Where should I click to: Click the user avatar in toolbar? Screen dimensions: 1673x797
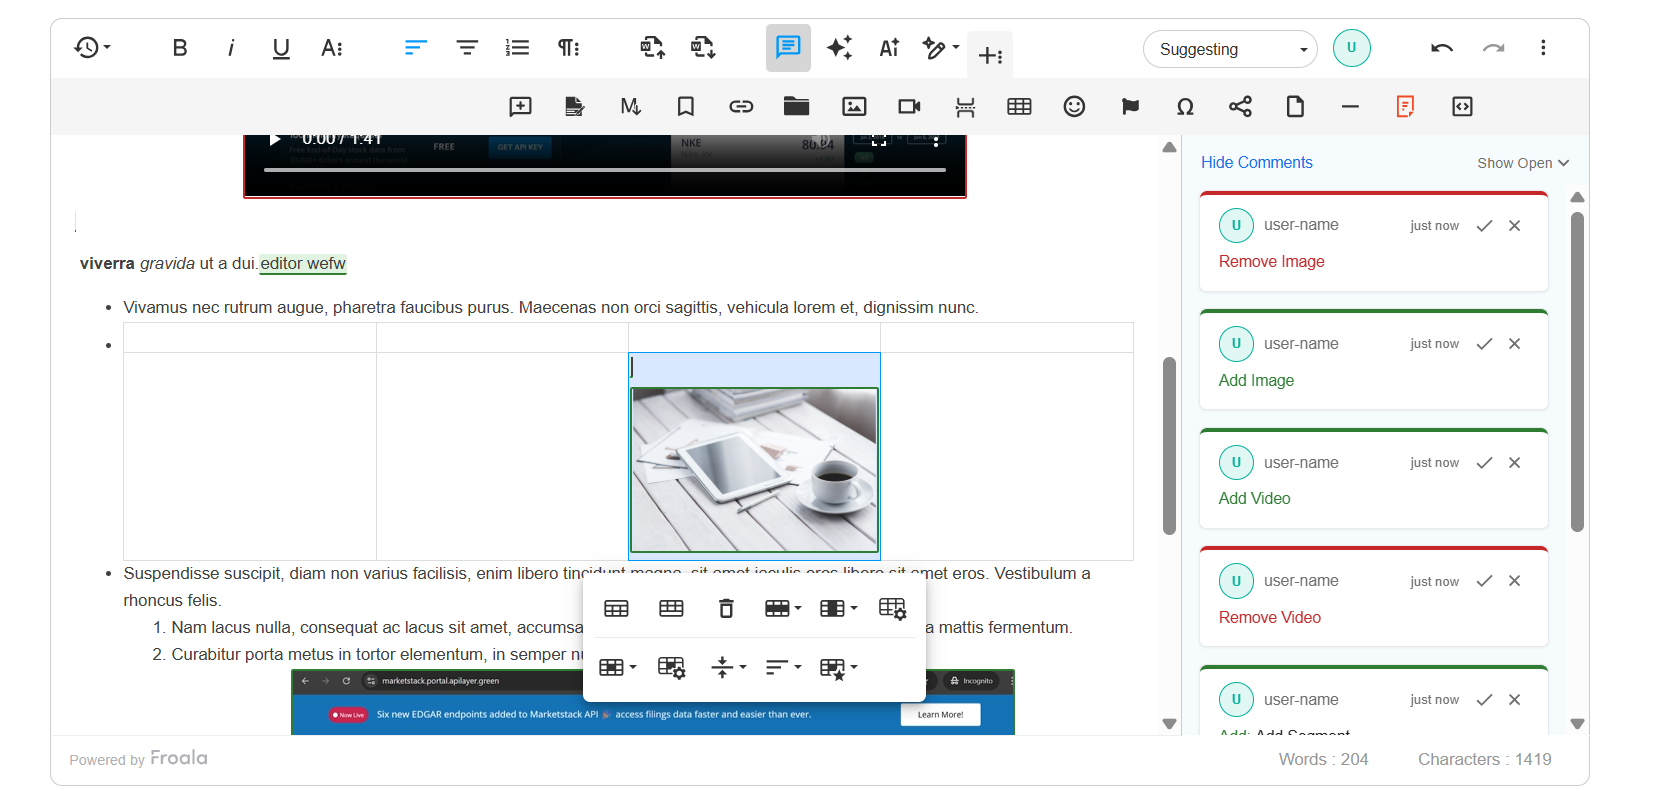(1352, 48)
